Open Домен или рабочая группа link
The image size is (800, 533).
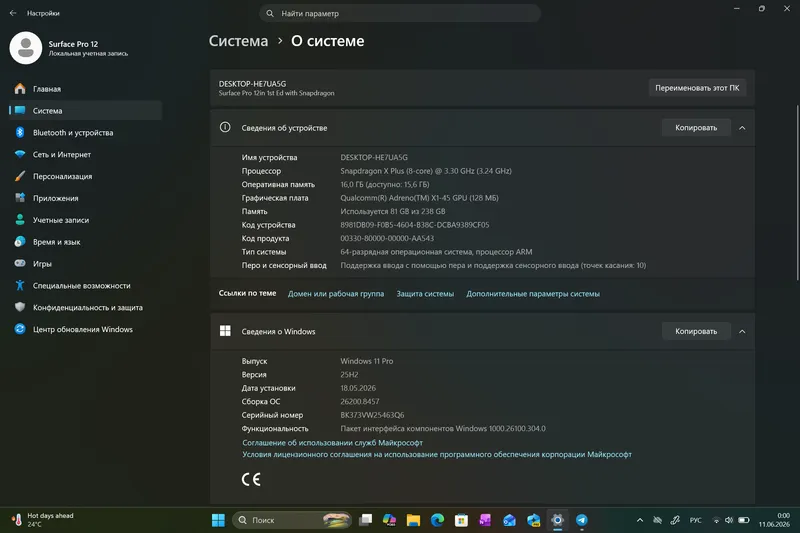[x=336, y=294]
